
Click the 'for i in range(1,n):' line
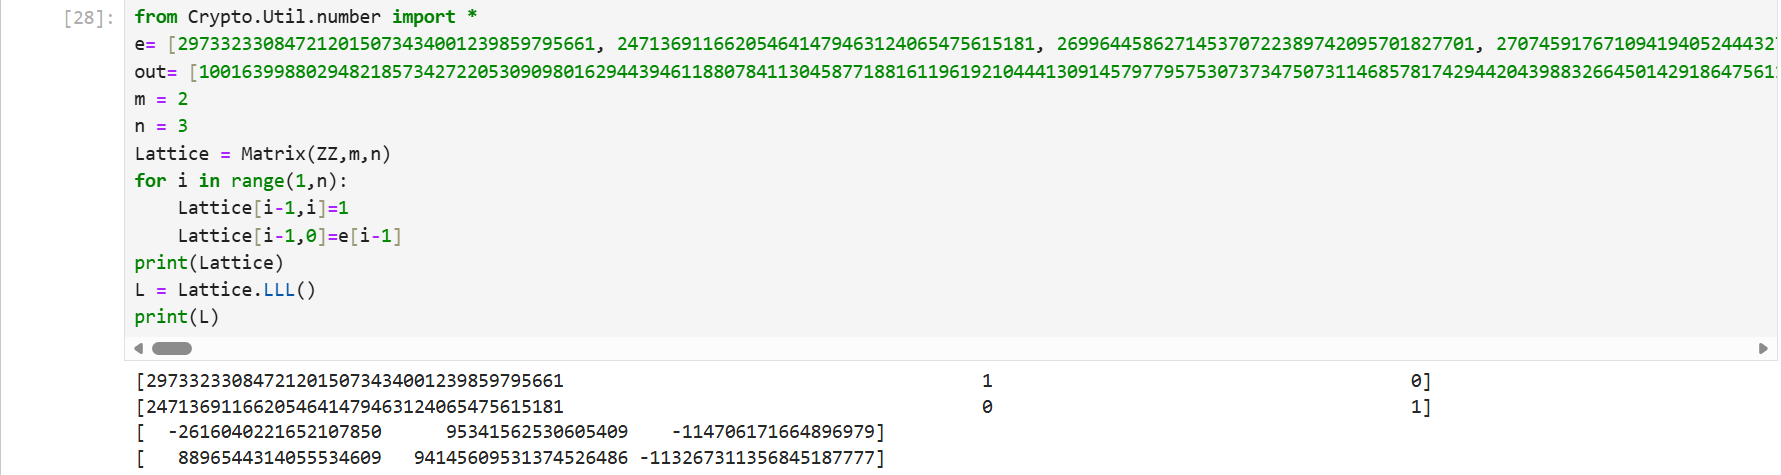[240, 181]
